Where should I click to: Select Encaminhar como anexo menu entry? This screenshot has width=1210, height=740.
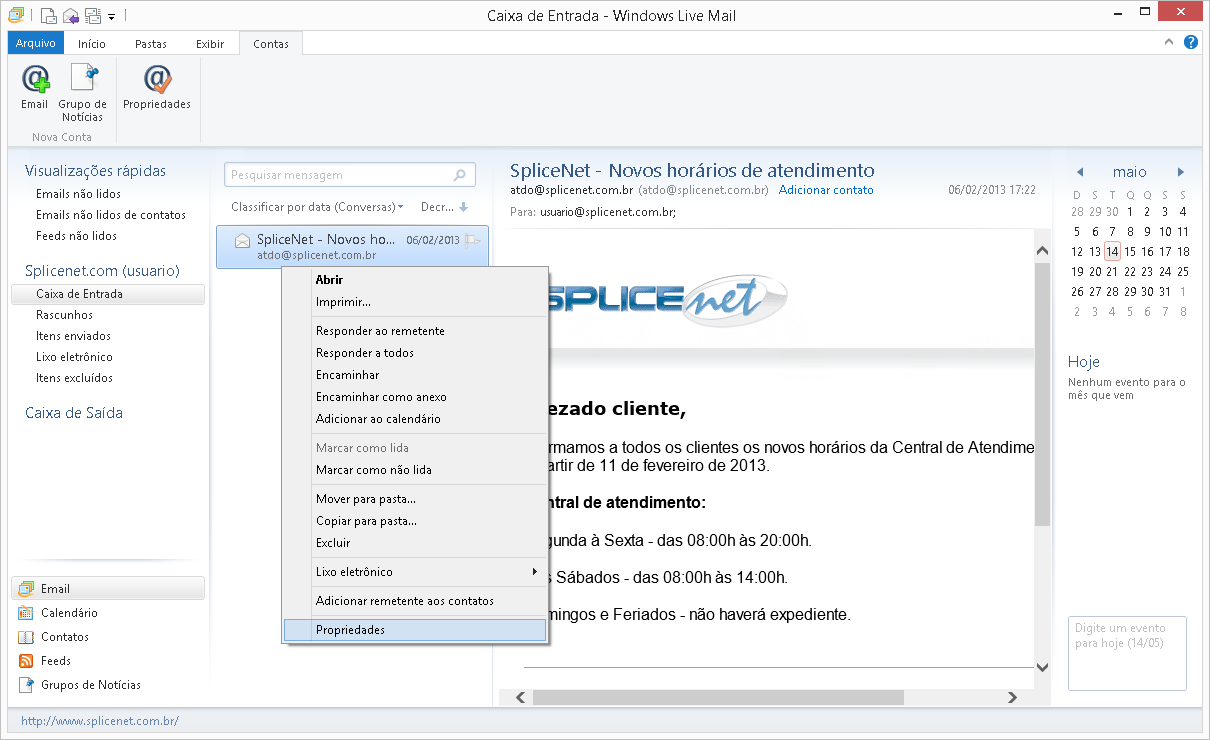pyautogui.click(x=416, y=397)
